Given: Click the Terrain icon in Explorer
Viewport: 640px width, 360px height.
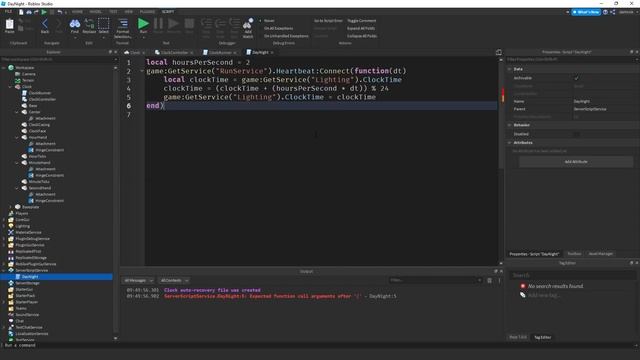Looking at the screenshot, I should 18,80.
